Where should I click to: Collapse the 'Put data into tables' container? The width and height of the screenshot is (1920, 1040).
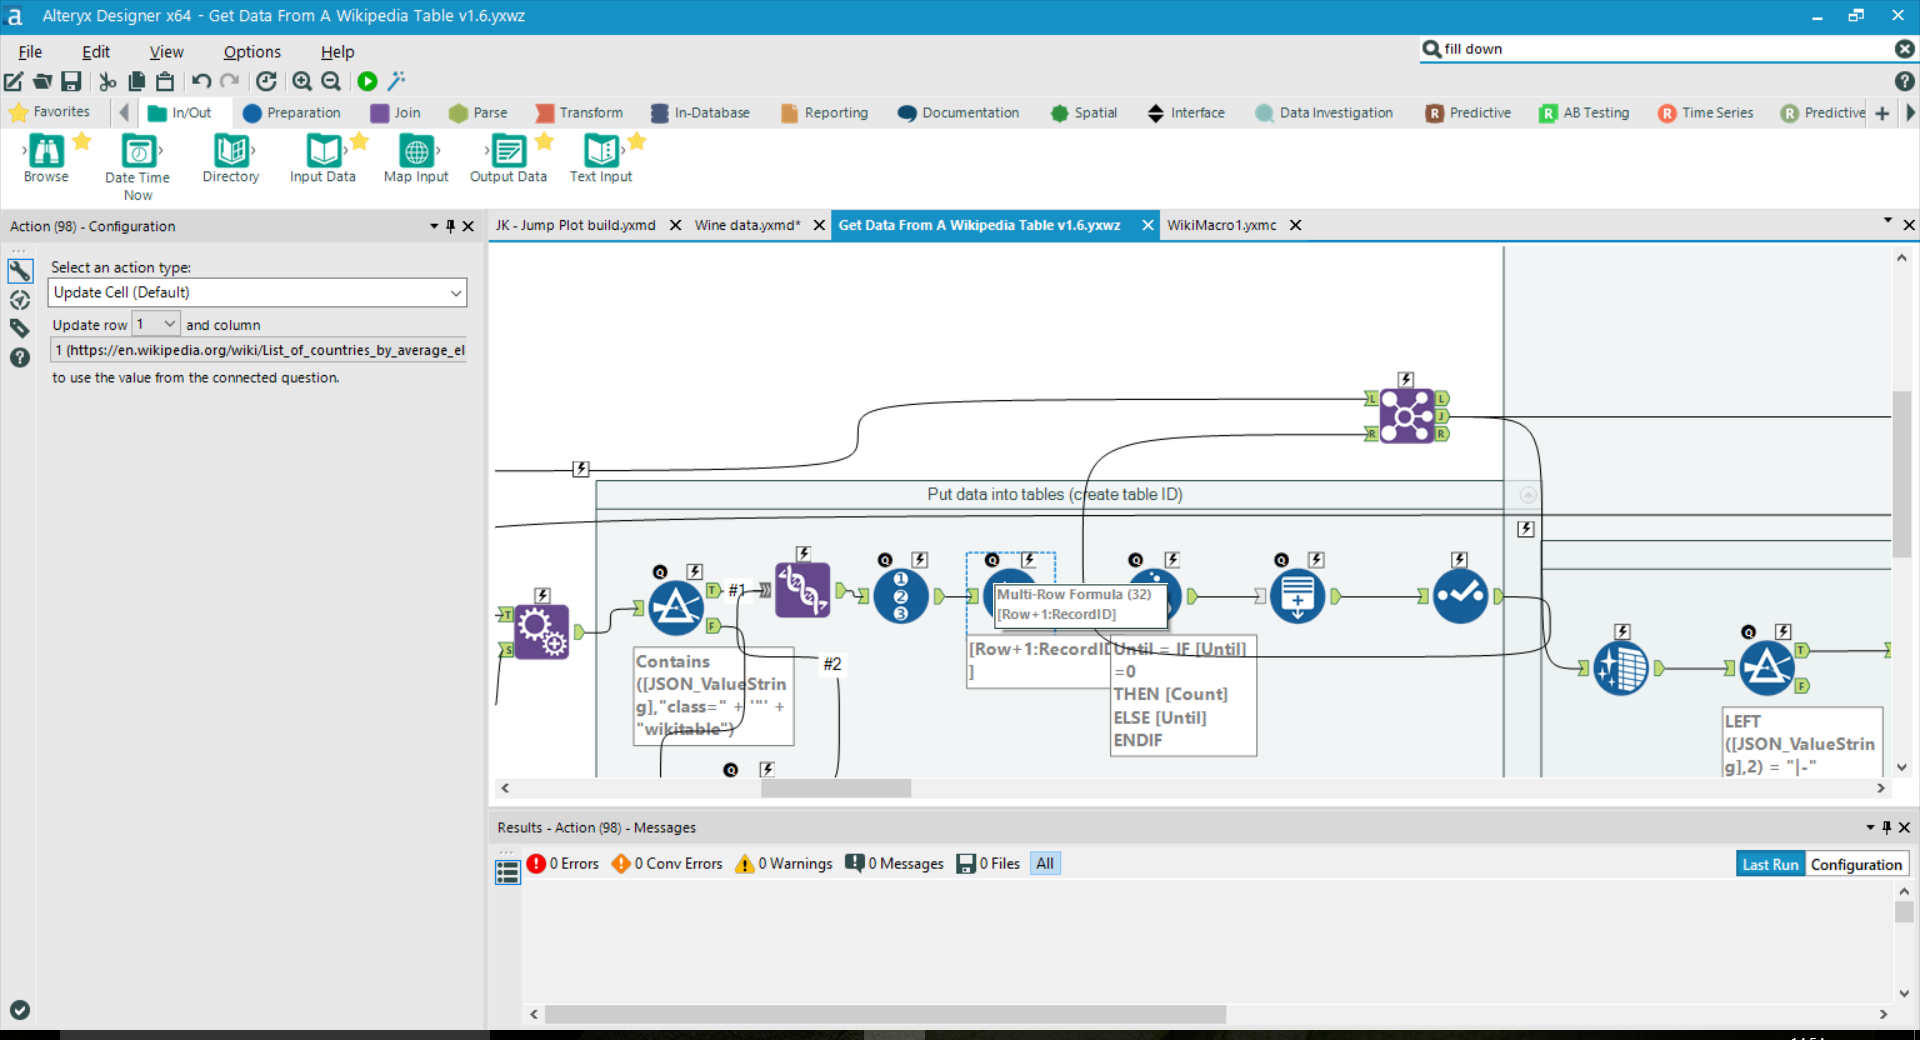pyautogui.click(x=1527, y=495)
